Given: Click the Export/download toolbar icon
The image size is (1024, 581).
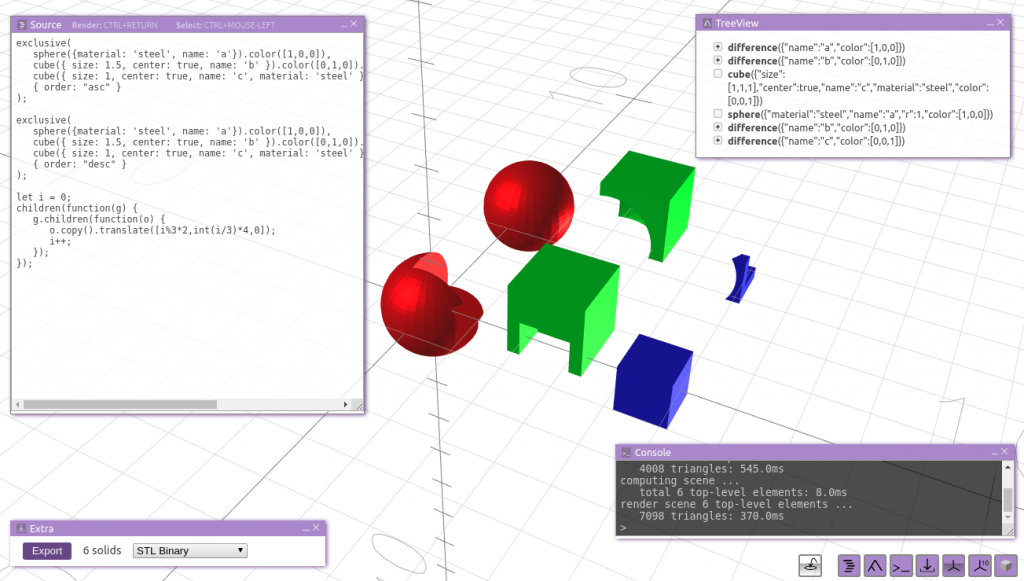Looking at the screenshot, I should point(927,566).
